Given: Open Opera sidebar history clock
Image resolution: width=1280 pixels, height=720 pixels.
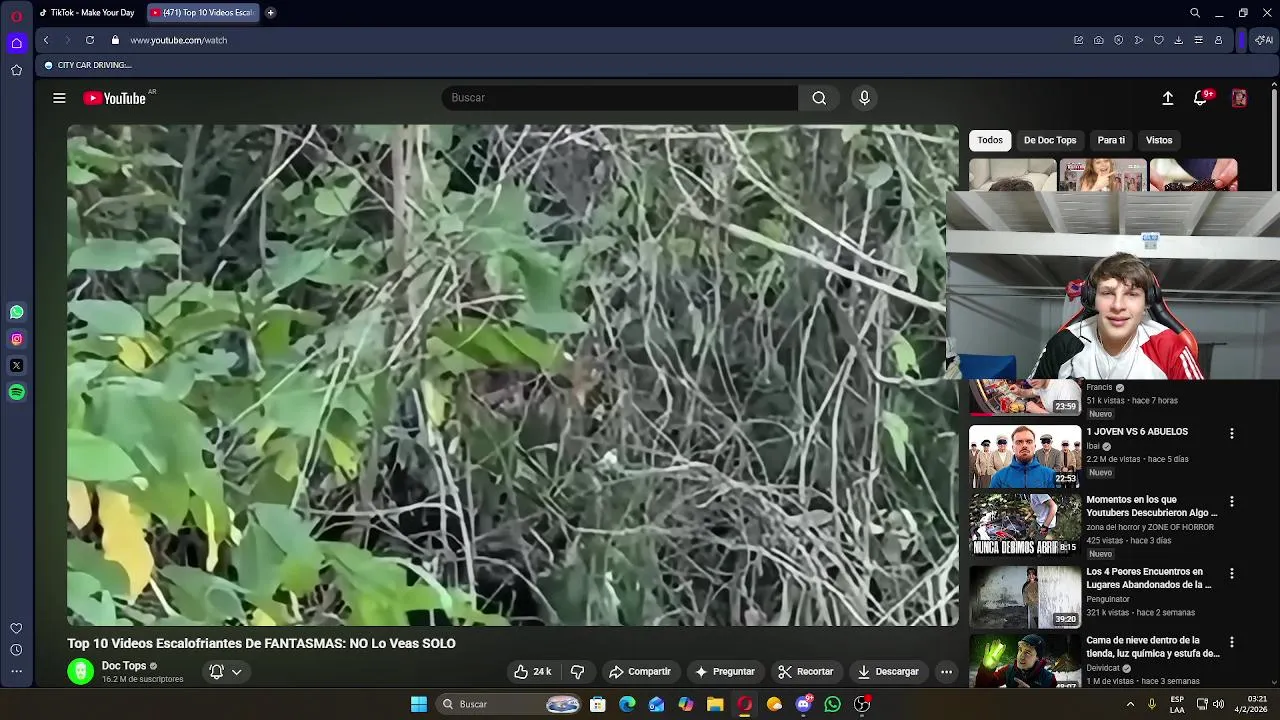Looking at the screenshot, I should tap(16, 650).
